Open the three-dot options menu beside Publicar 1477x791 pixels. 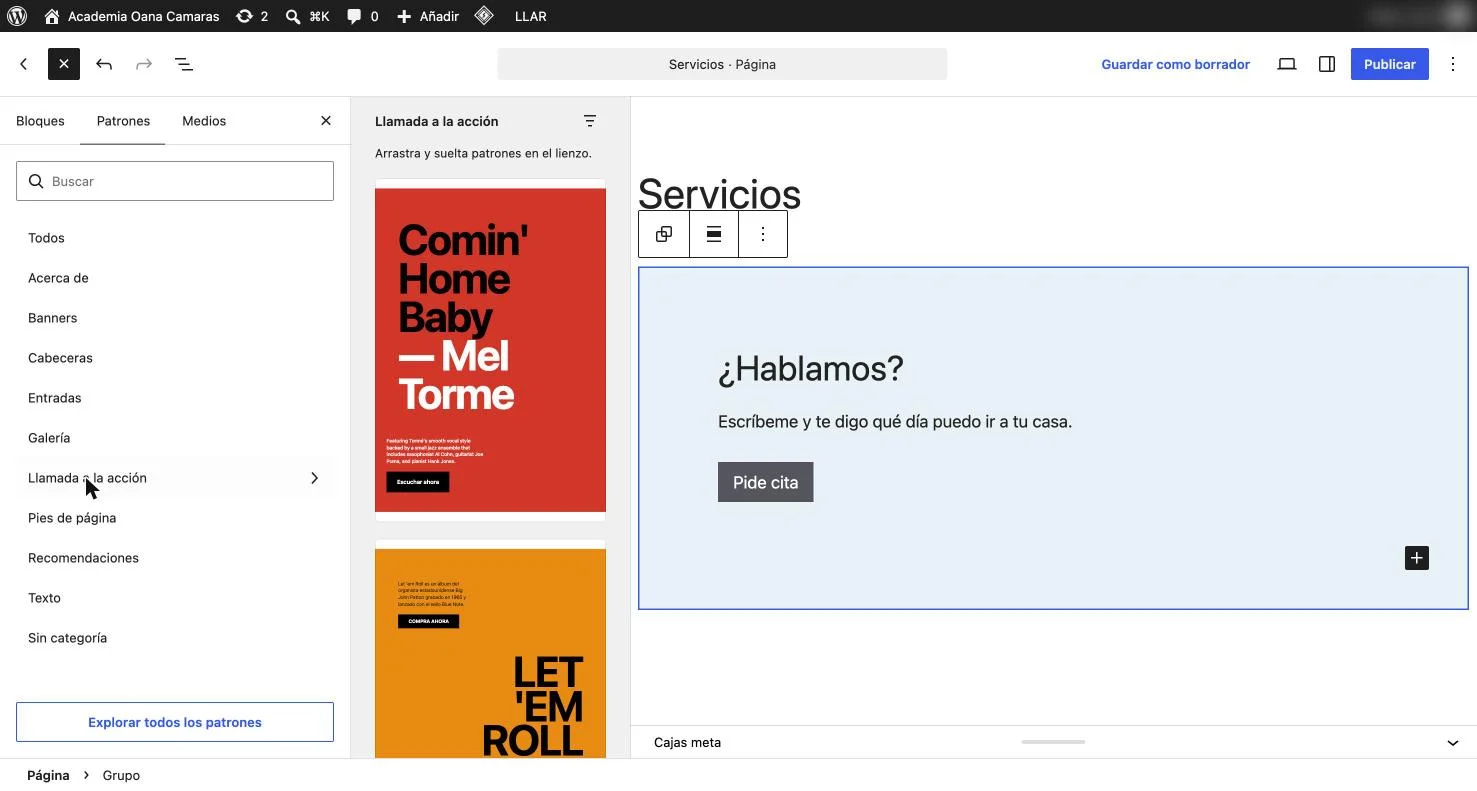(x=1453, y=64)
